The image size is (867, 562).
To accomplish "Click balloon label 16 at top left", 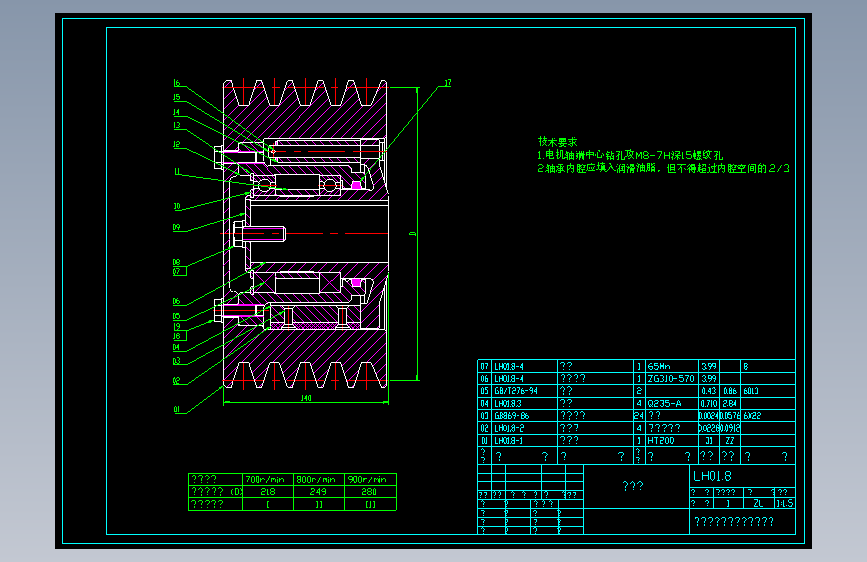I will click(177, 83).
